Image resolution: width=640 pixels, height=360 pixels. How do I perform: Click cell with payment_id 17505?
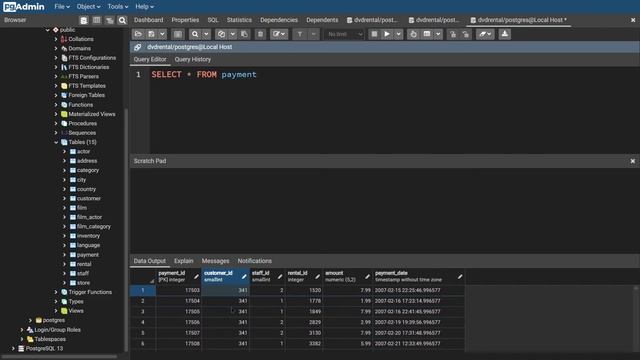point(179,311)
